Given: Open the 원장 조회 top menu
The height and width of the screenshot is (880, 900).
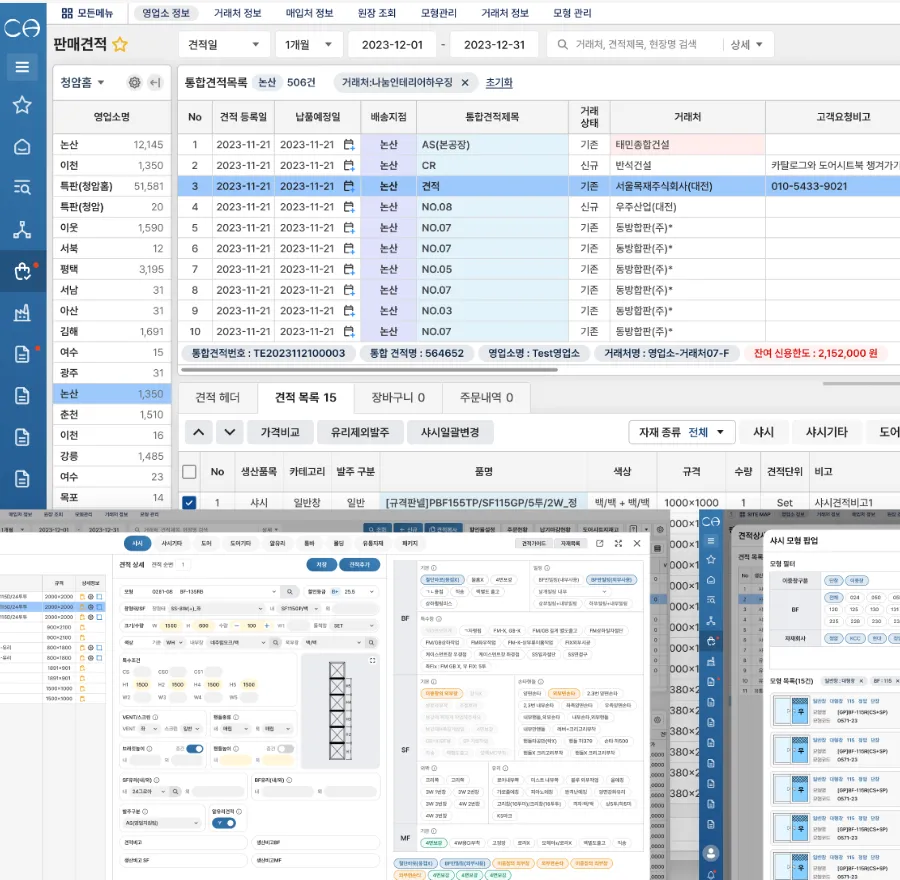Looking at the screenshot, I should 377,13.
